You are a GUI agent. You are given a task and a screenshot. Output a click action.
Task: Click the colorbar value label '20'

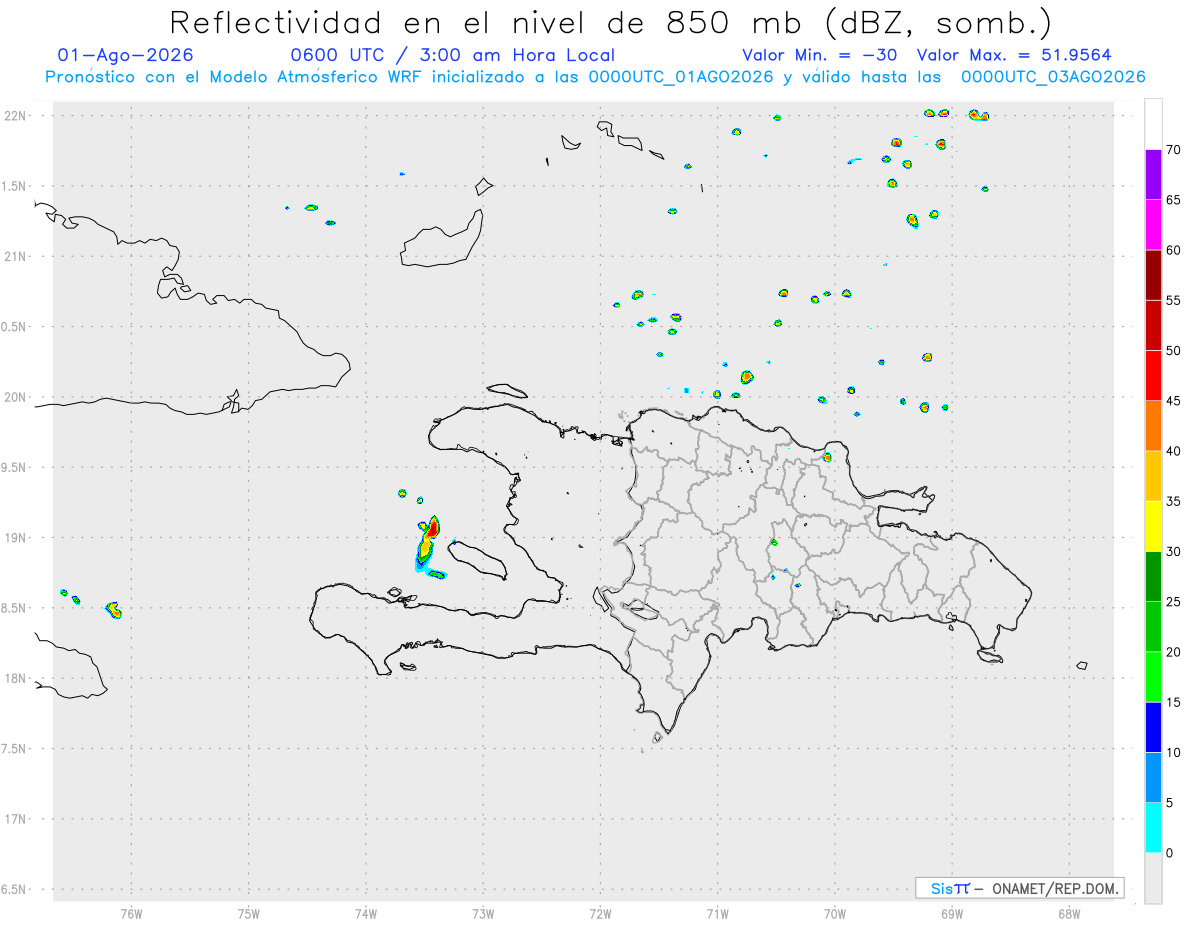pos(1173,652)
